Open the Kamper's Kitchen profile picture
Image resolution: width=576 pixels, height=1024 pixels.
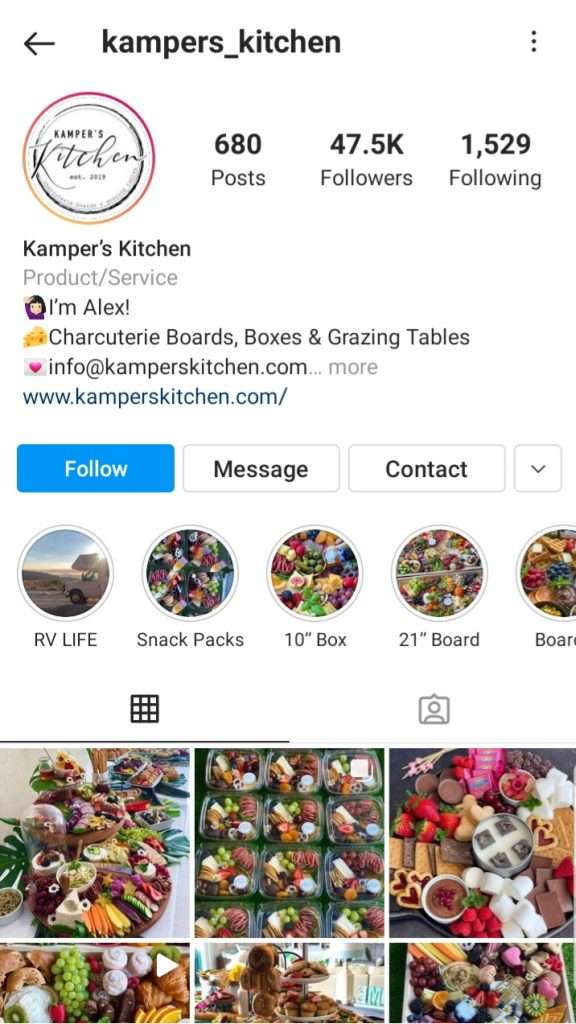[x=89, y=159]
